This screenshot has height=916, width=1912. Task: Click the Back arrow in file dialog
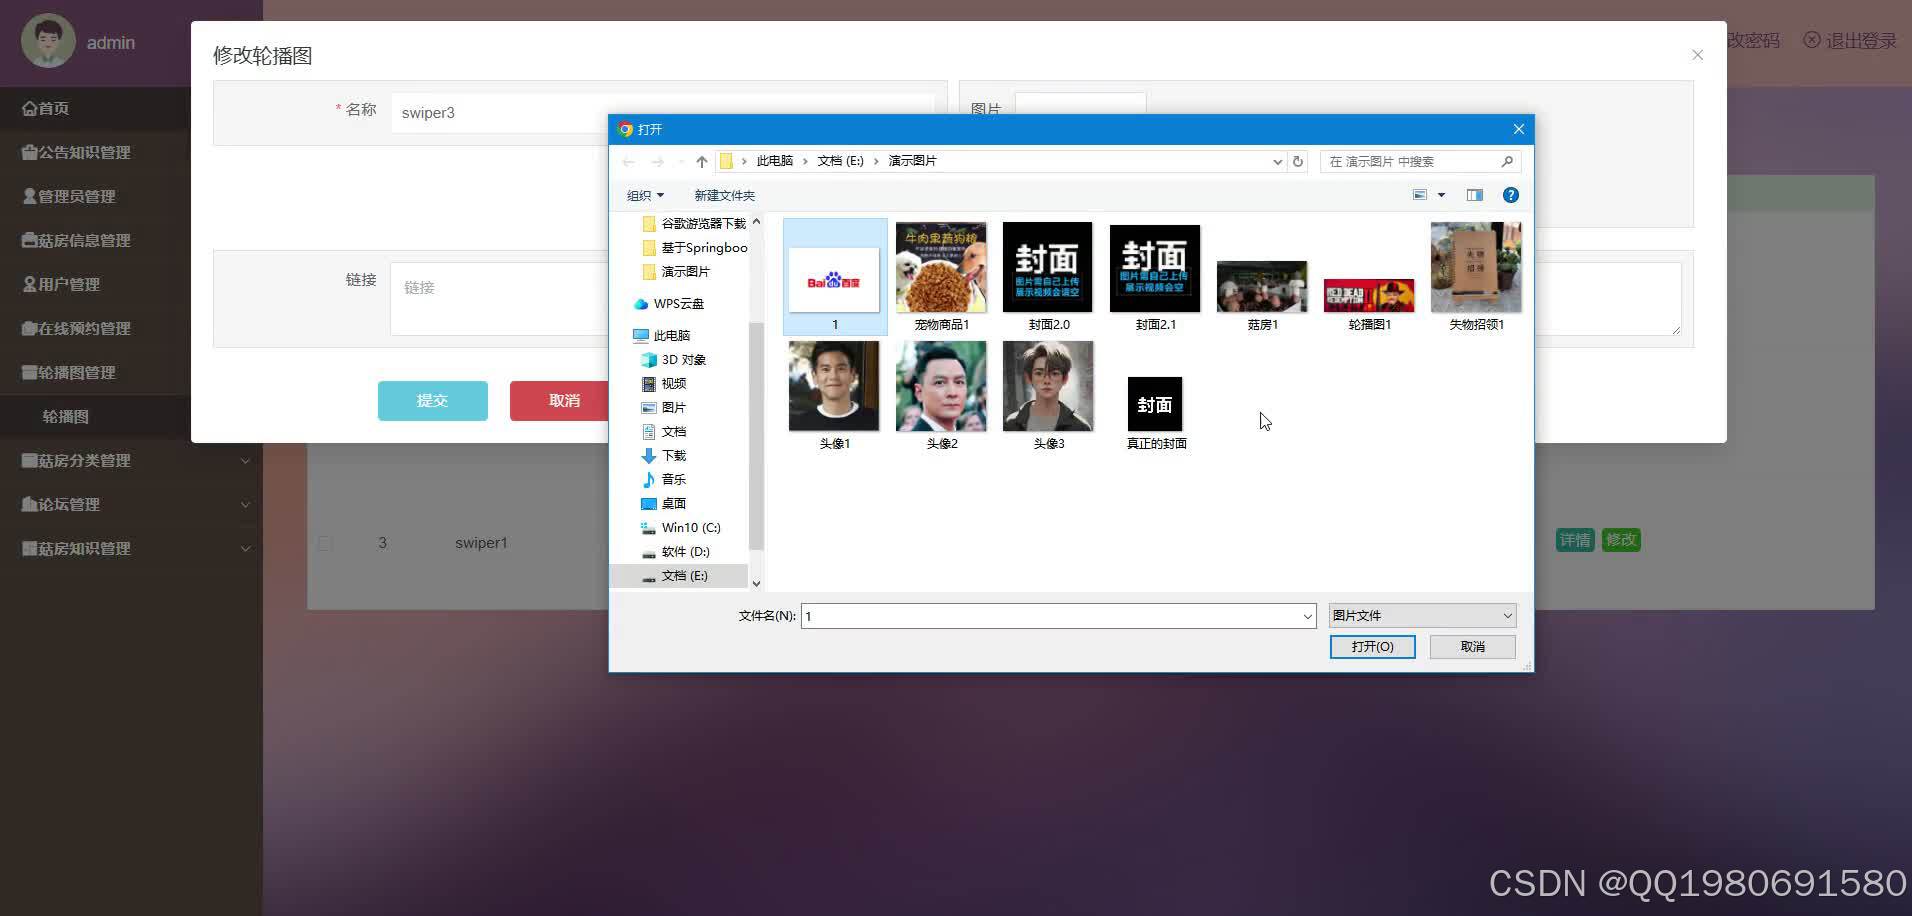628,161
